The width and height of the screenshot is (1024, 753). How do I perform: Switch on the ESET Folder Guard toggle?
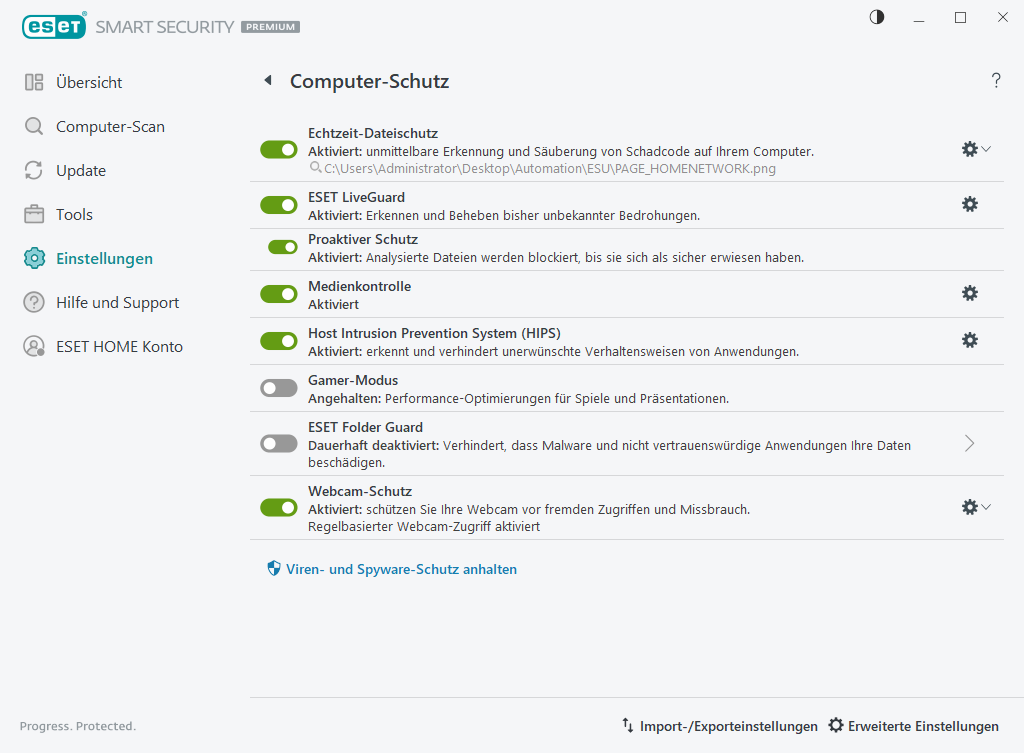click(x=279, y=443)
